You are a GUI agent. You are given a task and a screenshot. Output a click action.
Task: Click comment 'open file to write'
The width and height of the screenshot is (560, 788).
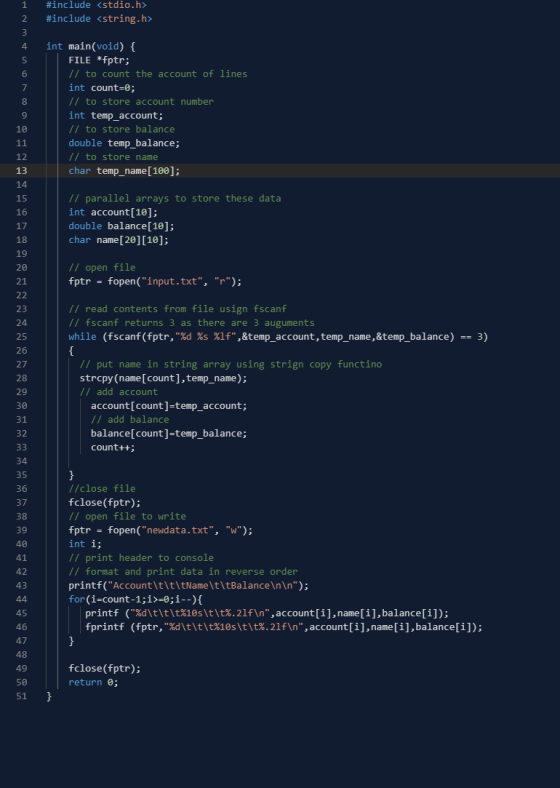127,517
